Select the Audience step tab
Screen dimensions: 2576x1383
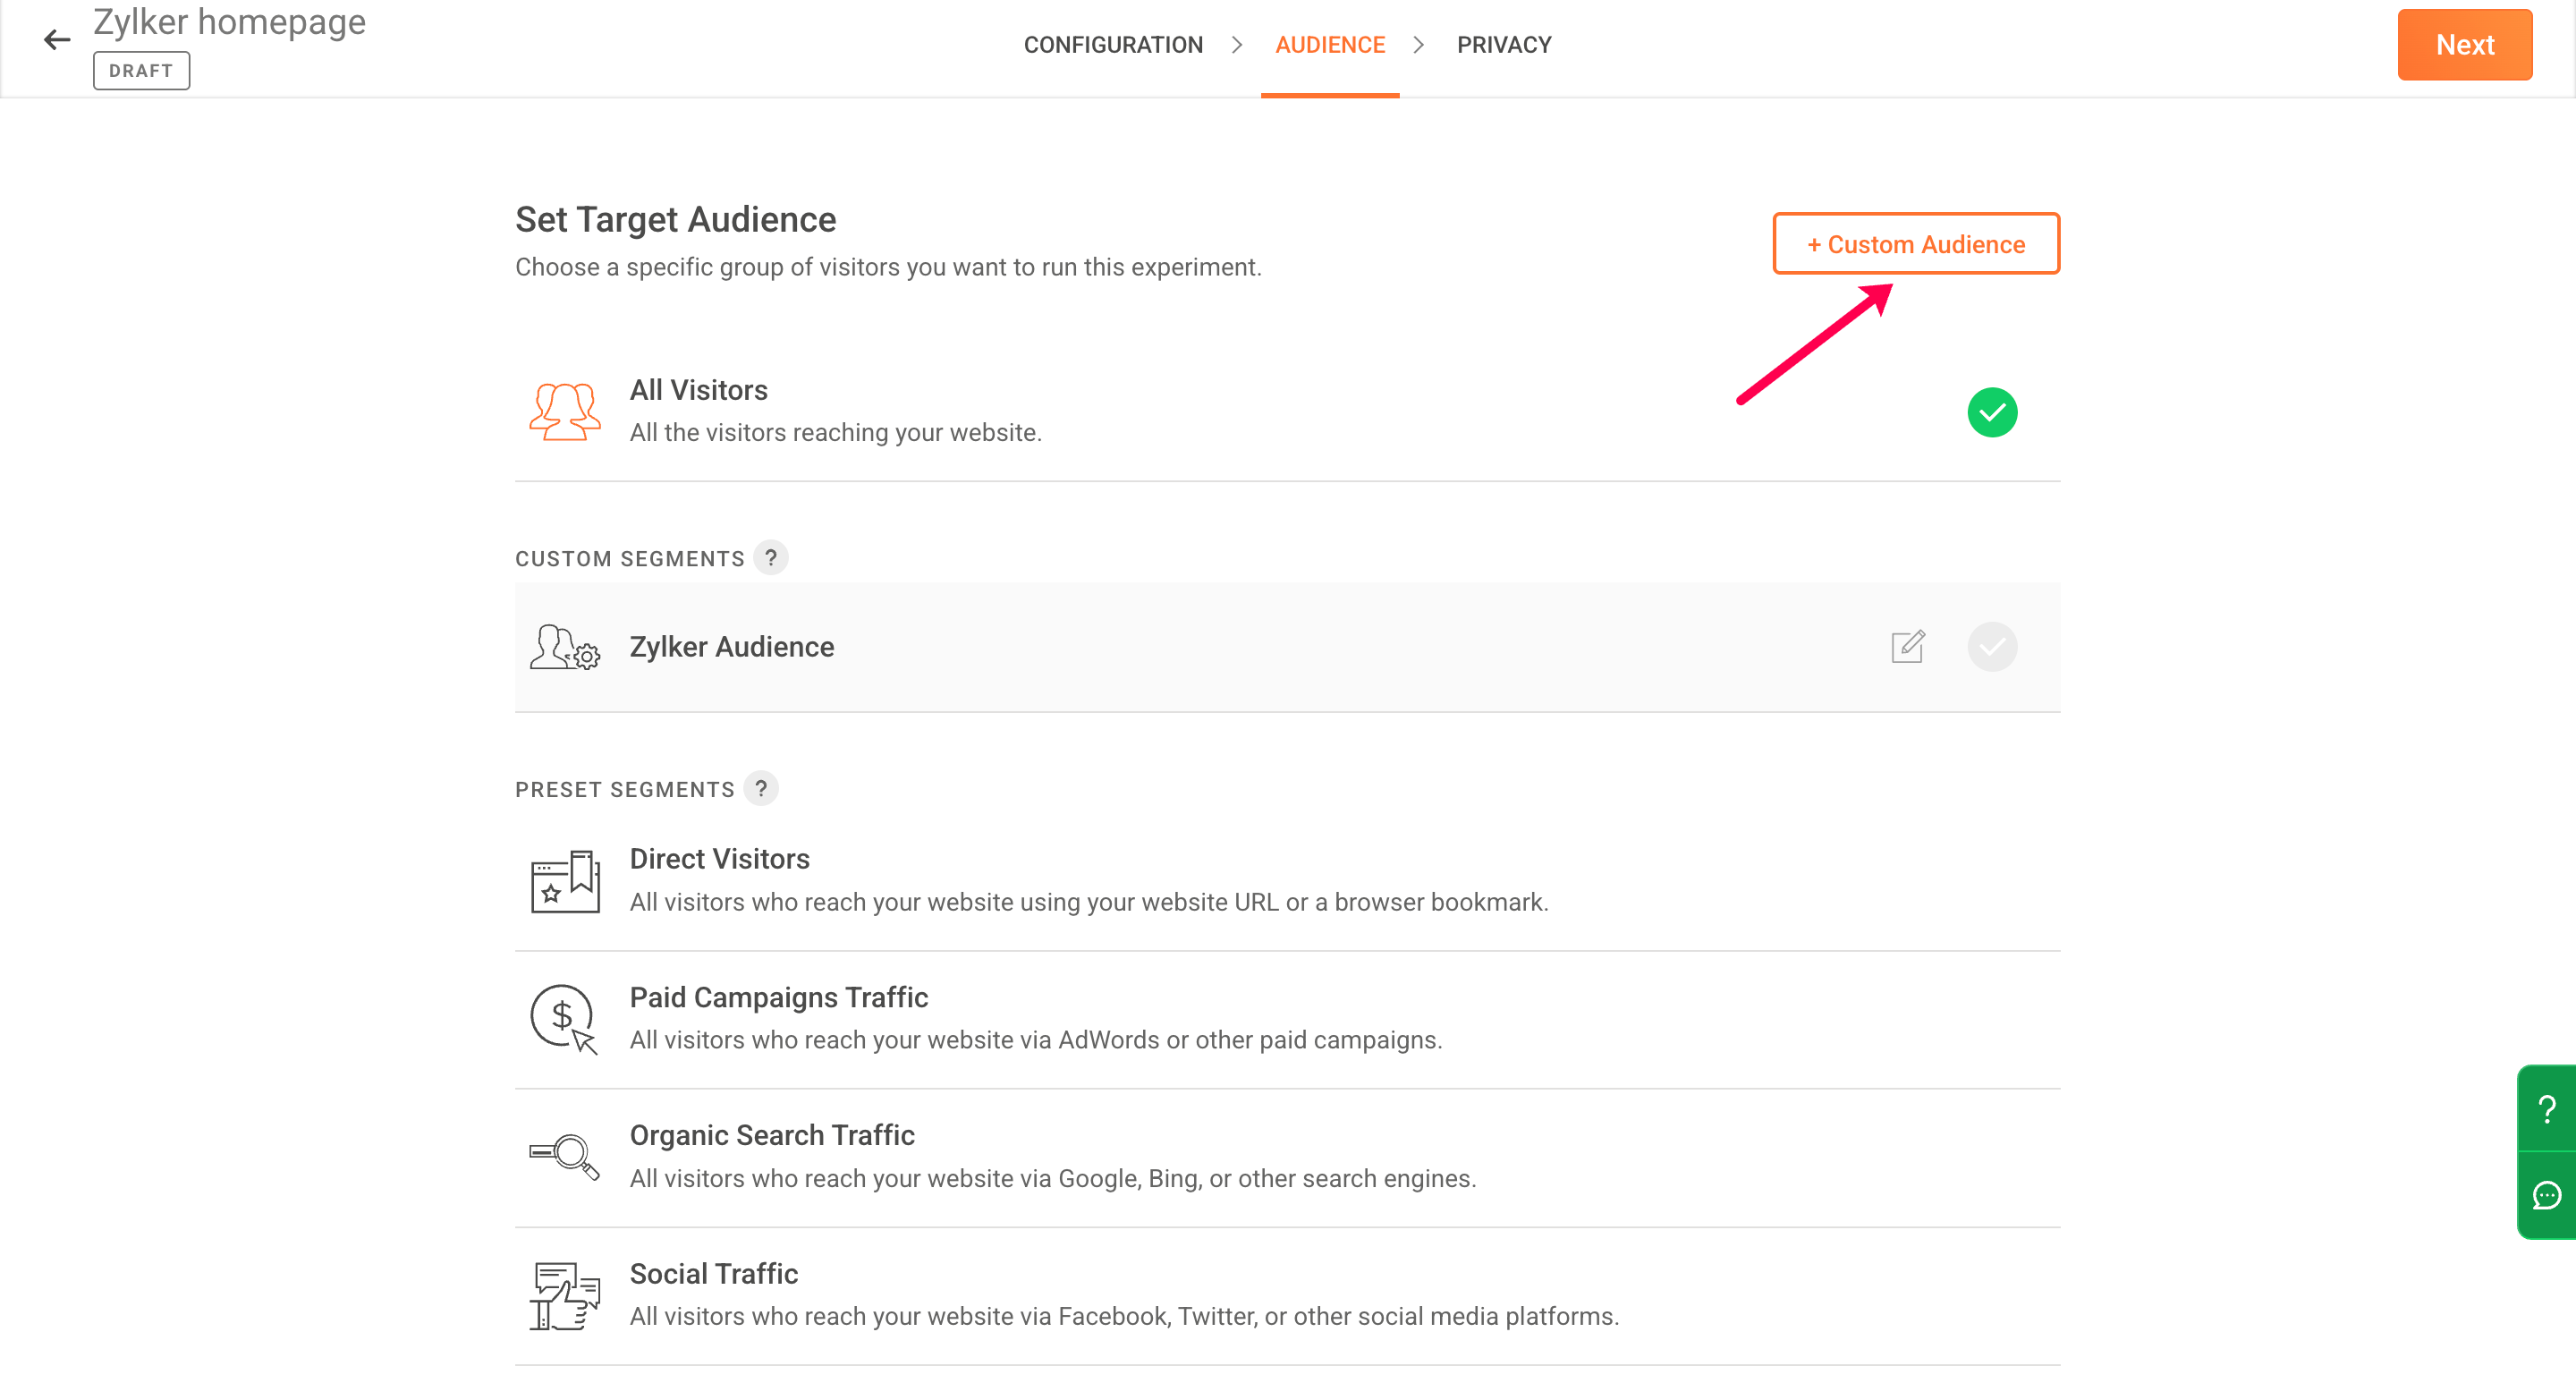tap(1329, 45)
